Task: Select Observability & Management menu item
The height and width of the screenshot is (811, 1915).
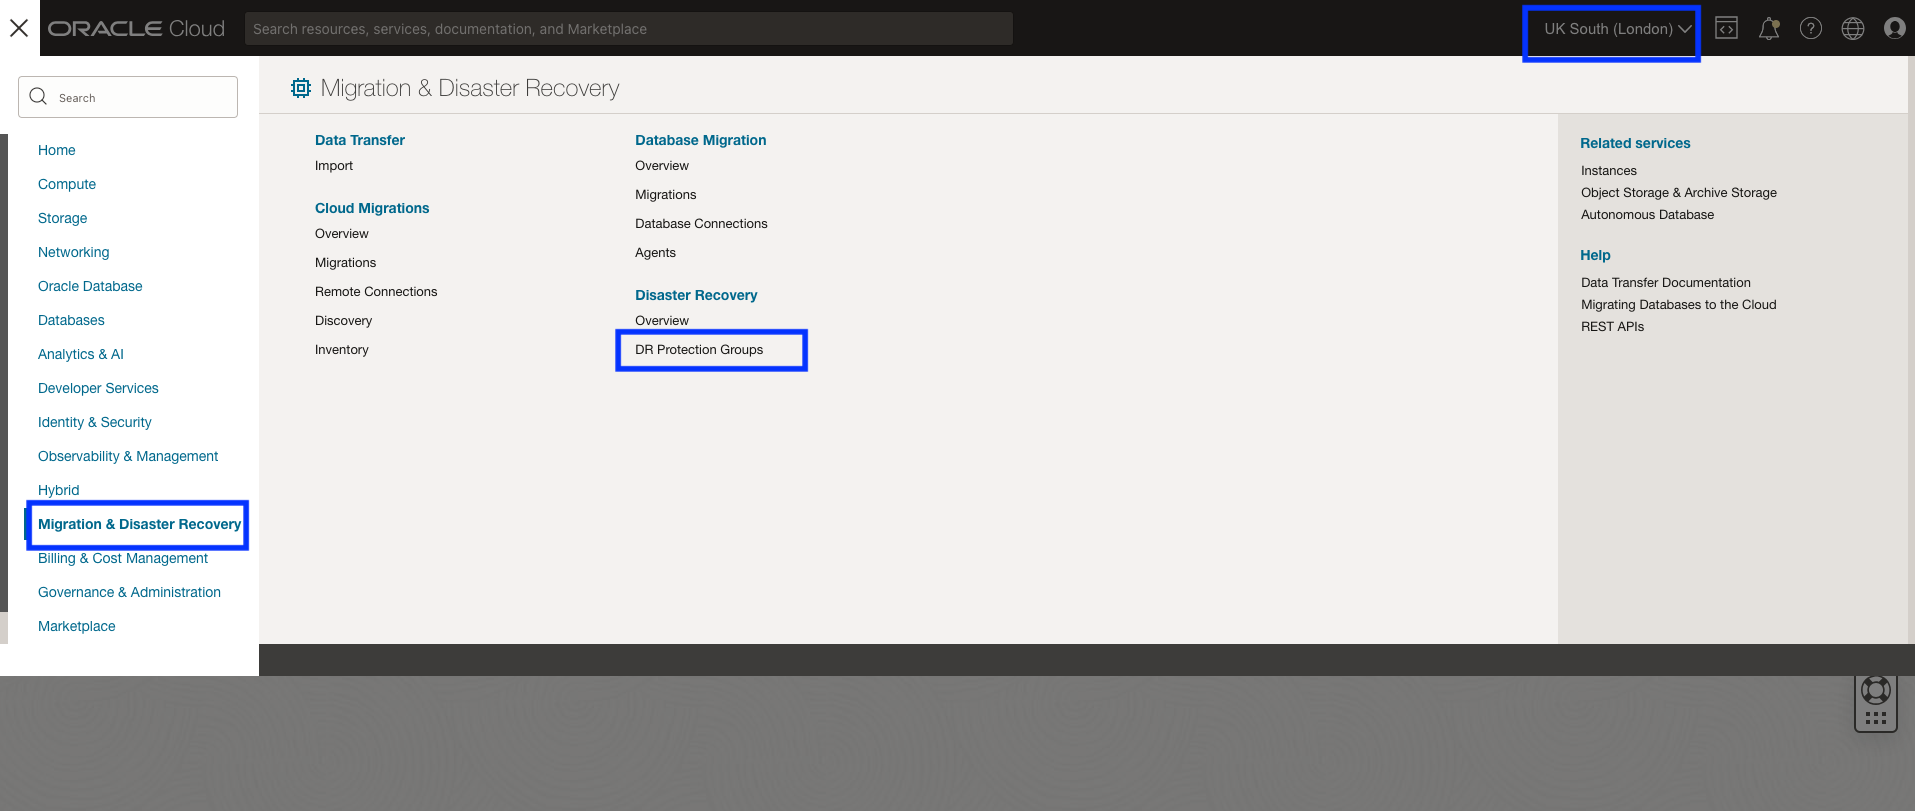Action: (x=128, y=456)
